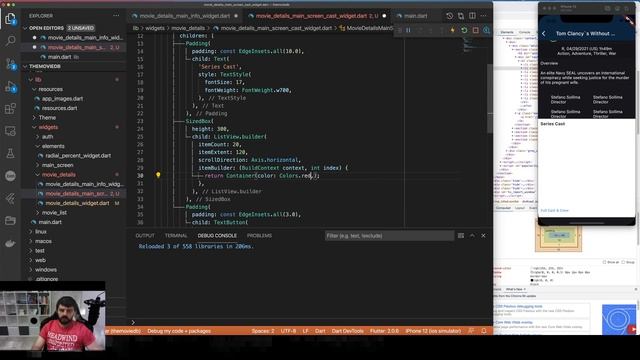Click the Explorer more actions ellipsis
The height and width of the screenshot is (360, 640).
pyautogui.click(x=116, y=16)
